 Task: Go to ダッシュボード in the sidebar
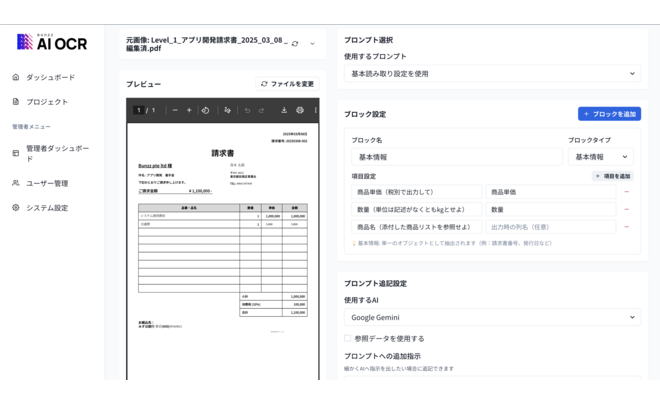point(50,77)
